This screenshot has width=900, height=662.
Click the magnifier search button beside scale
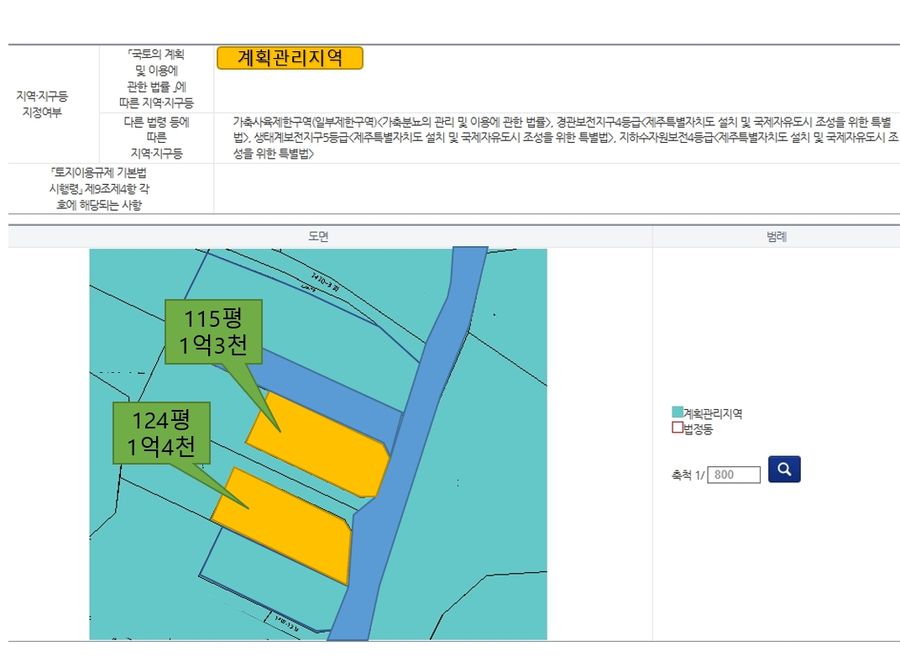click(x=784, y=469)
